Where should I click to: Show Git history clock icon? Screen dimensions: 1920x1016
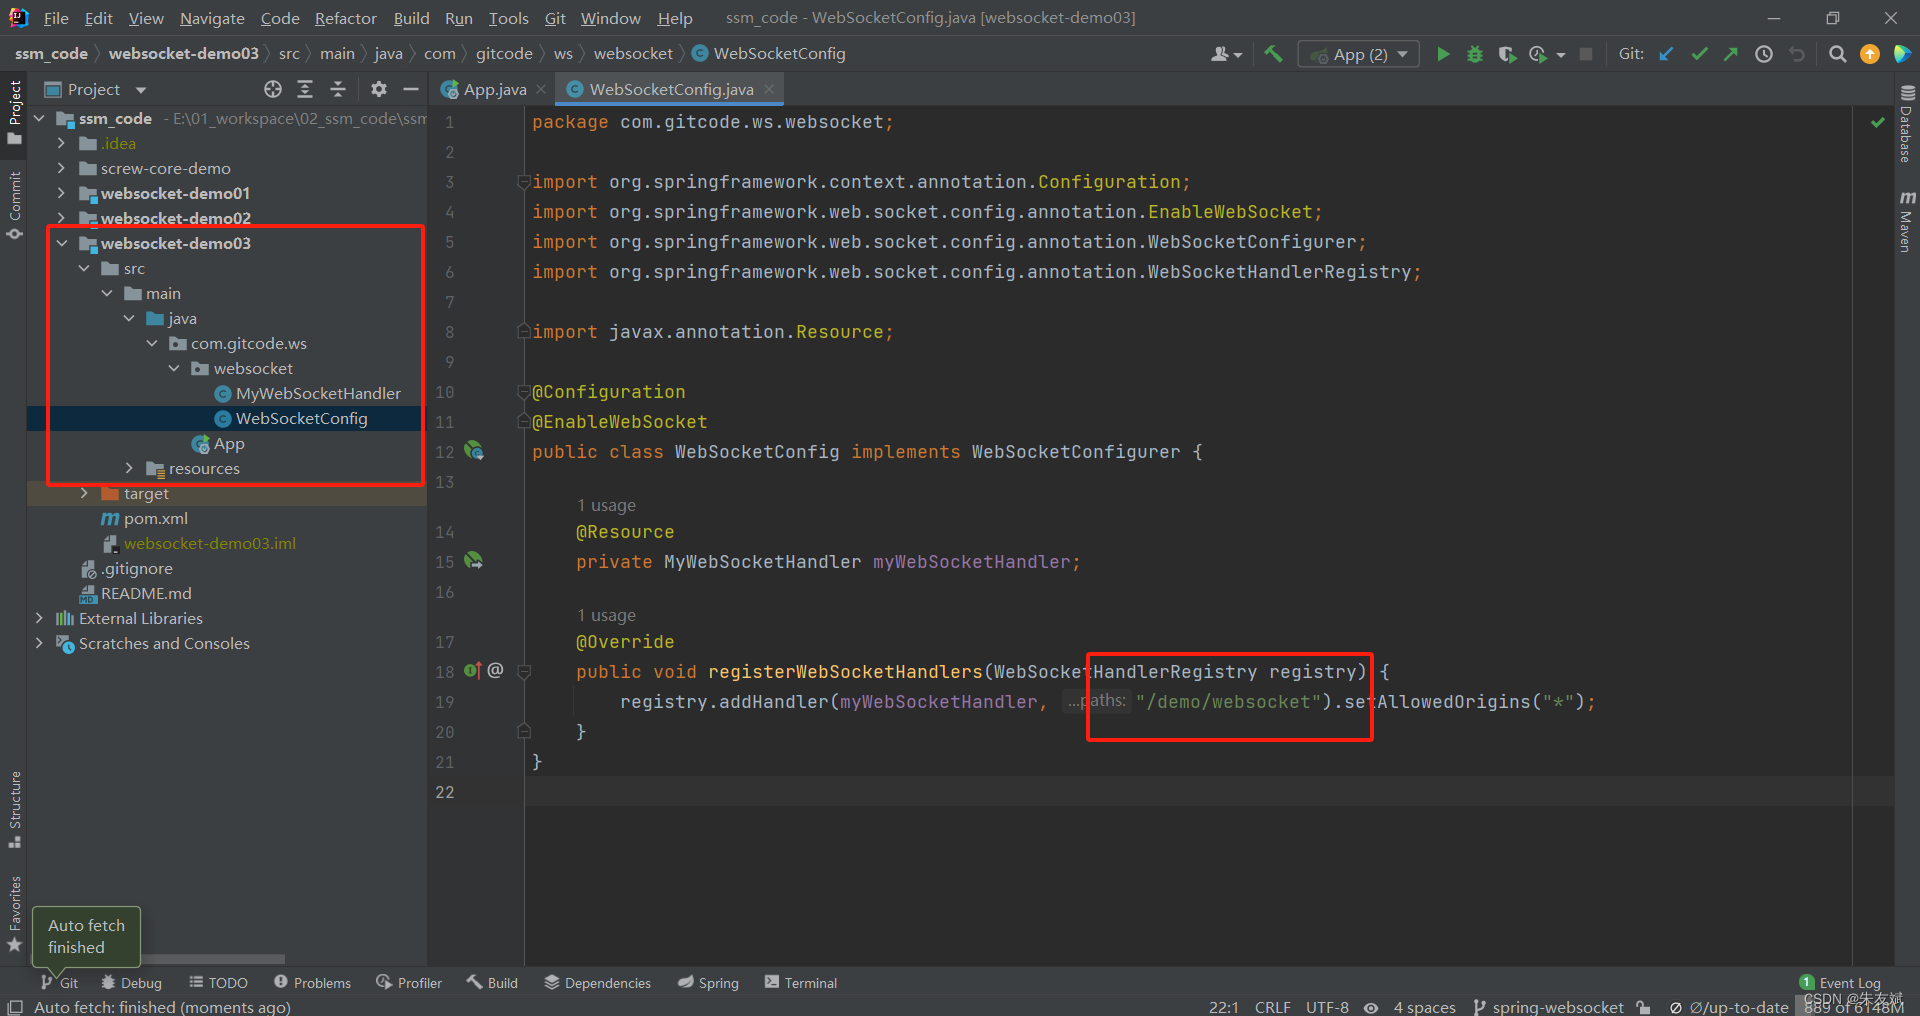click(1764, 54)
